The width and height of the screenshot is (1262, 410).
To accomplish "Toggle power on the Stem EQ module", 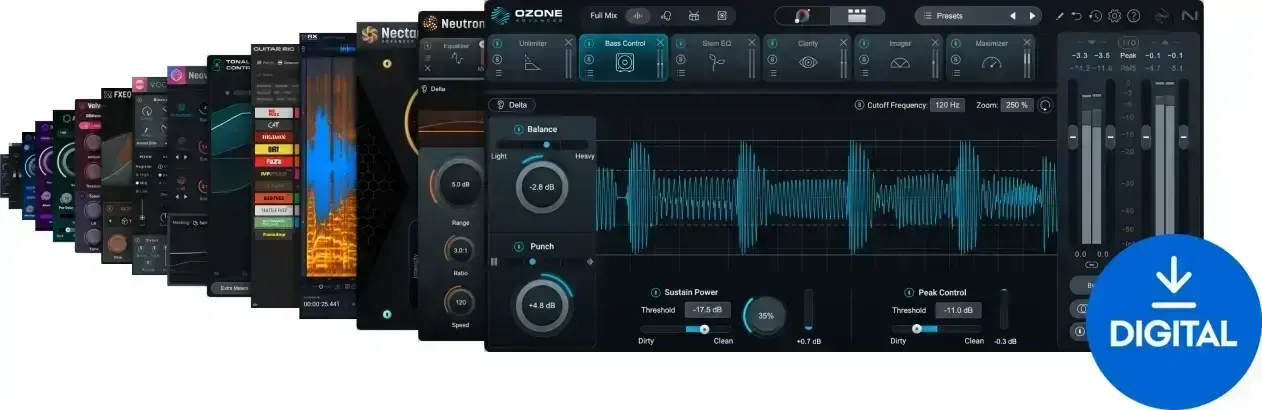I will coord(680,44).
